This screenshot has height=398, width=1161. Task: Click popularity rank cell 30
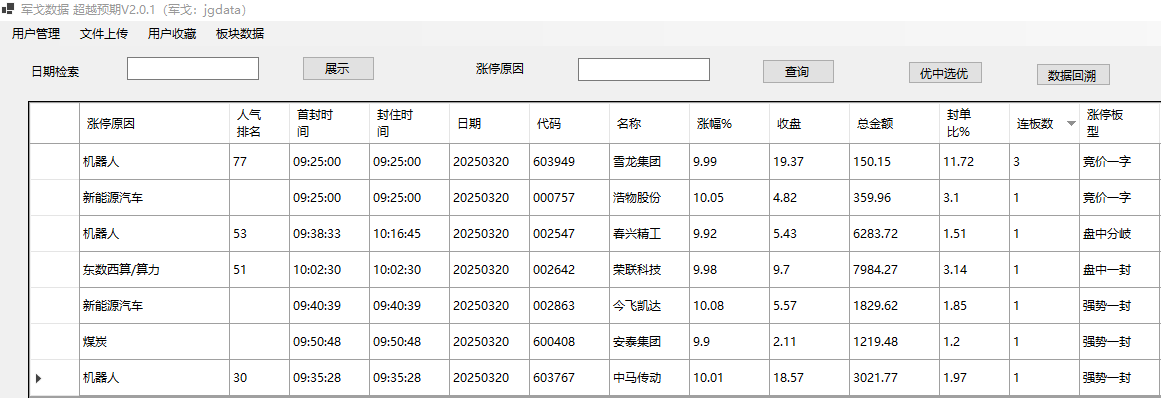(259, 378)
